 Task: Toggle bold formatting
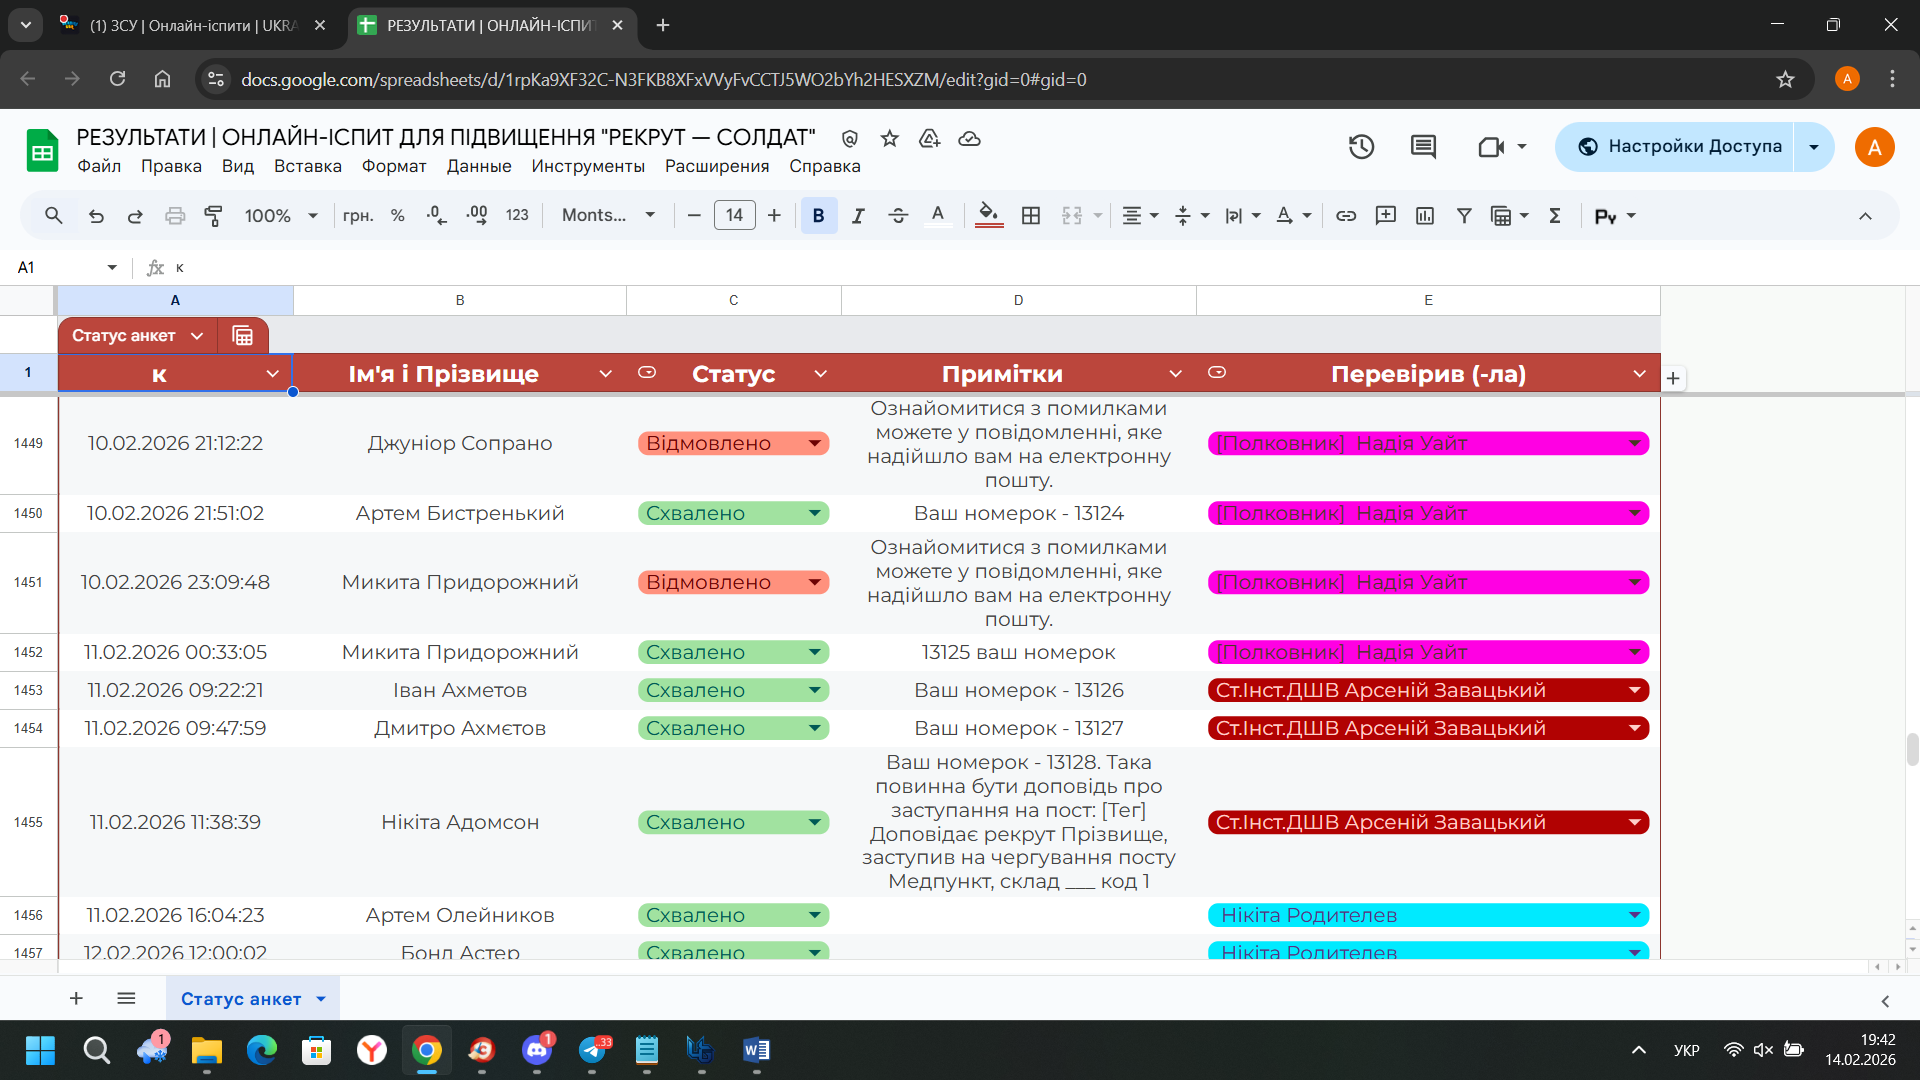(x=818, y=215)
